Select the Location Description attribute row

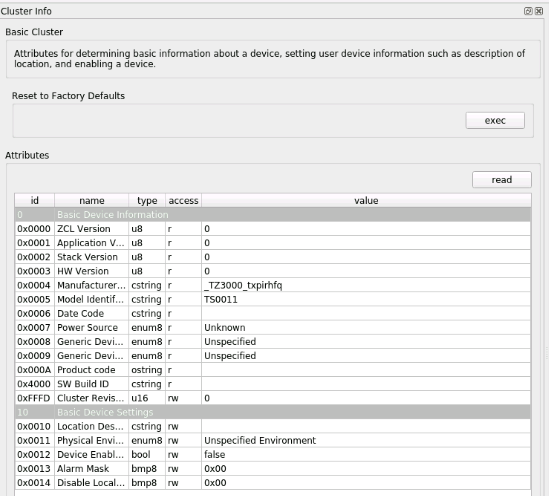pyautogui.click(x=273, y=426)
